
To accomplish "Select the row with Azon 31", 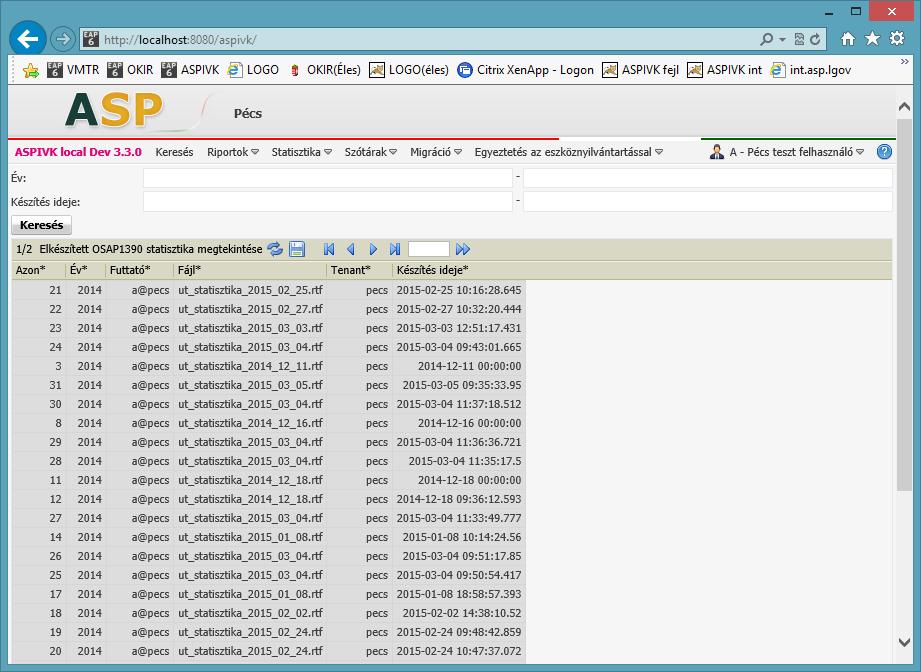I will (268, 385).
